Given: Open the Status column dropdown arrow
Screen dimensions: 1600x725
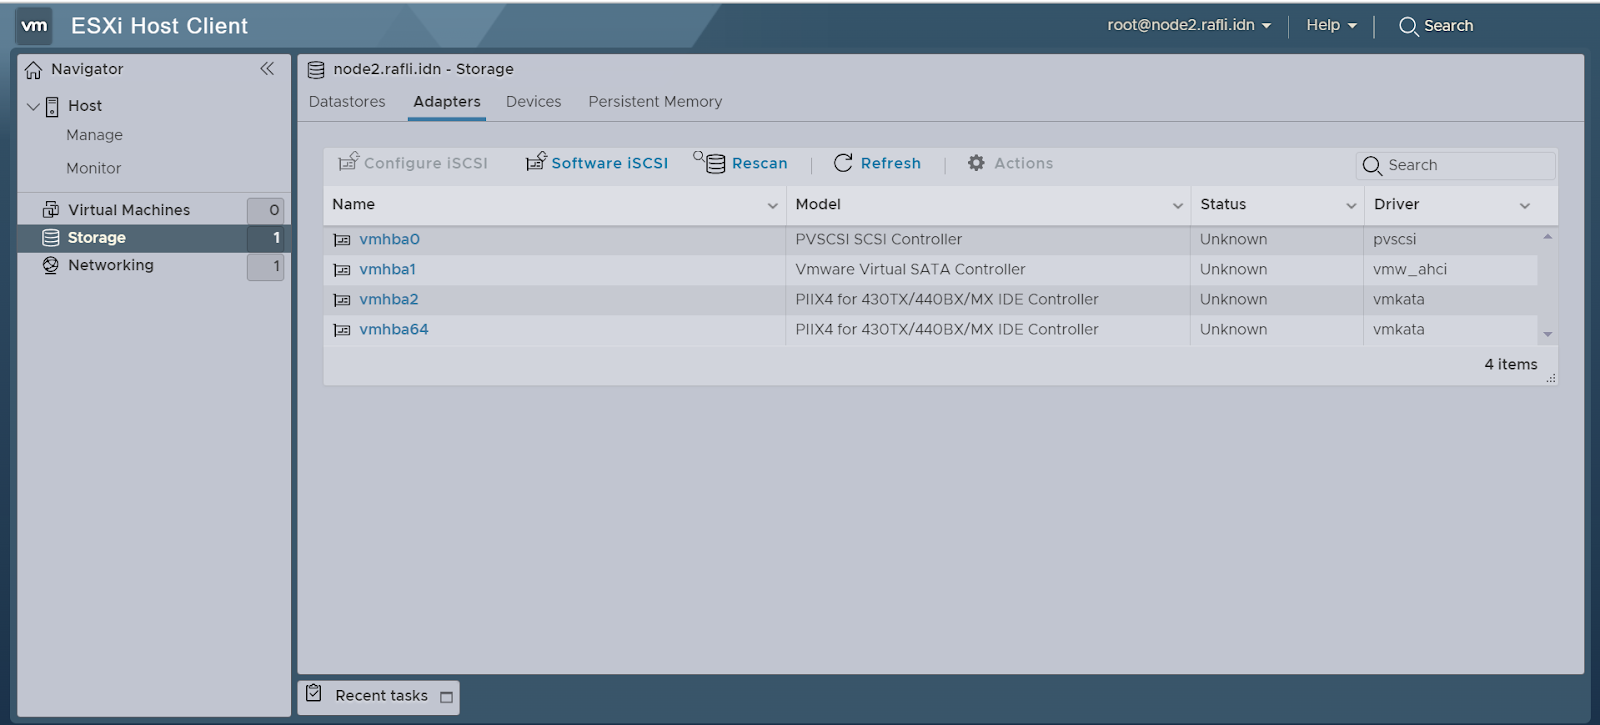Looking at the screenshot, I should (1351, 205).
